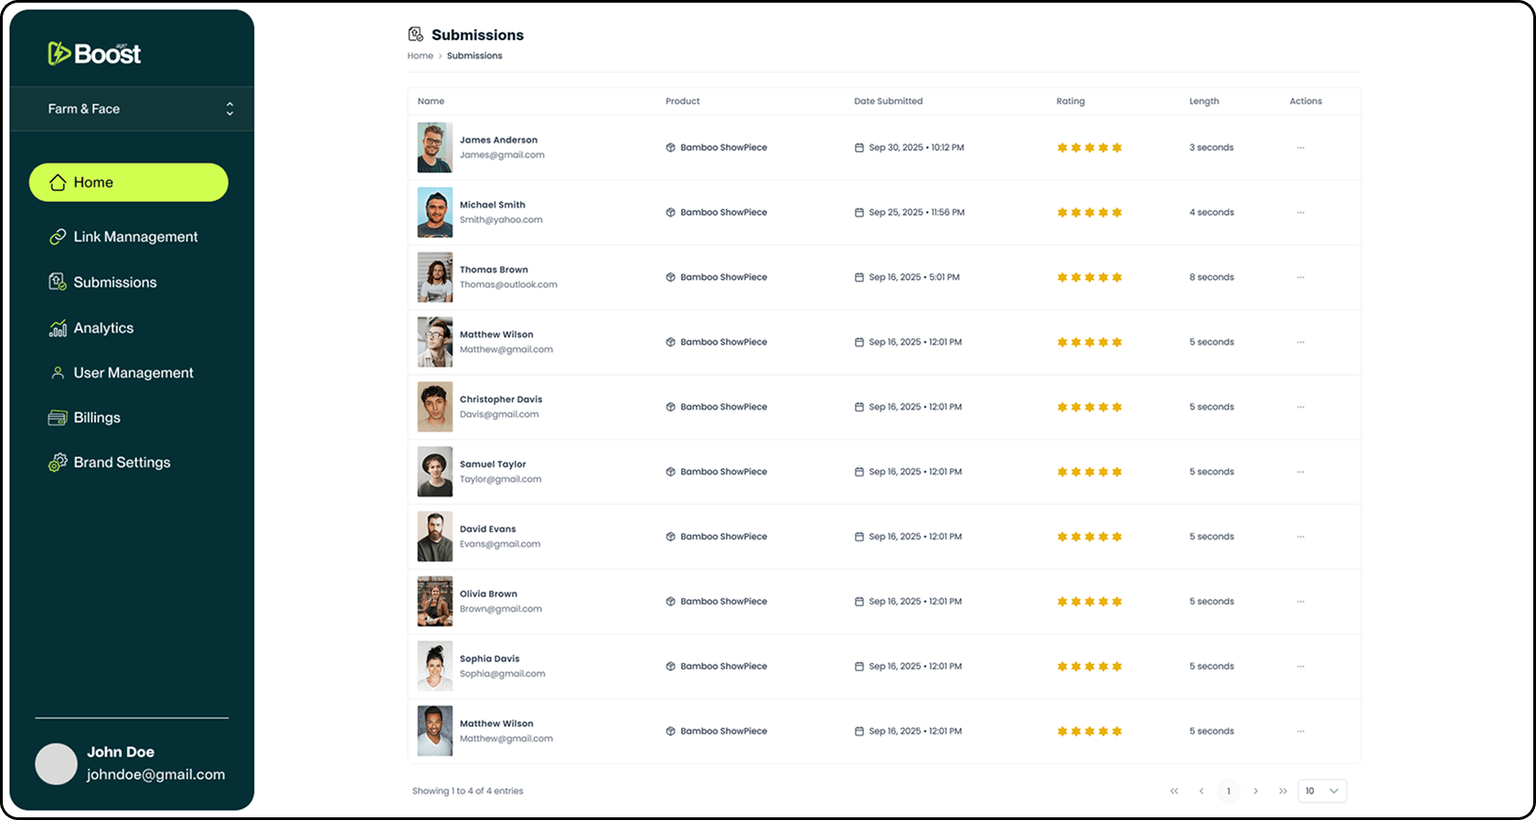
Task: Go to the next page arrow
Action: tap(1256, 791)
